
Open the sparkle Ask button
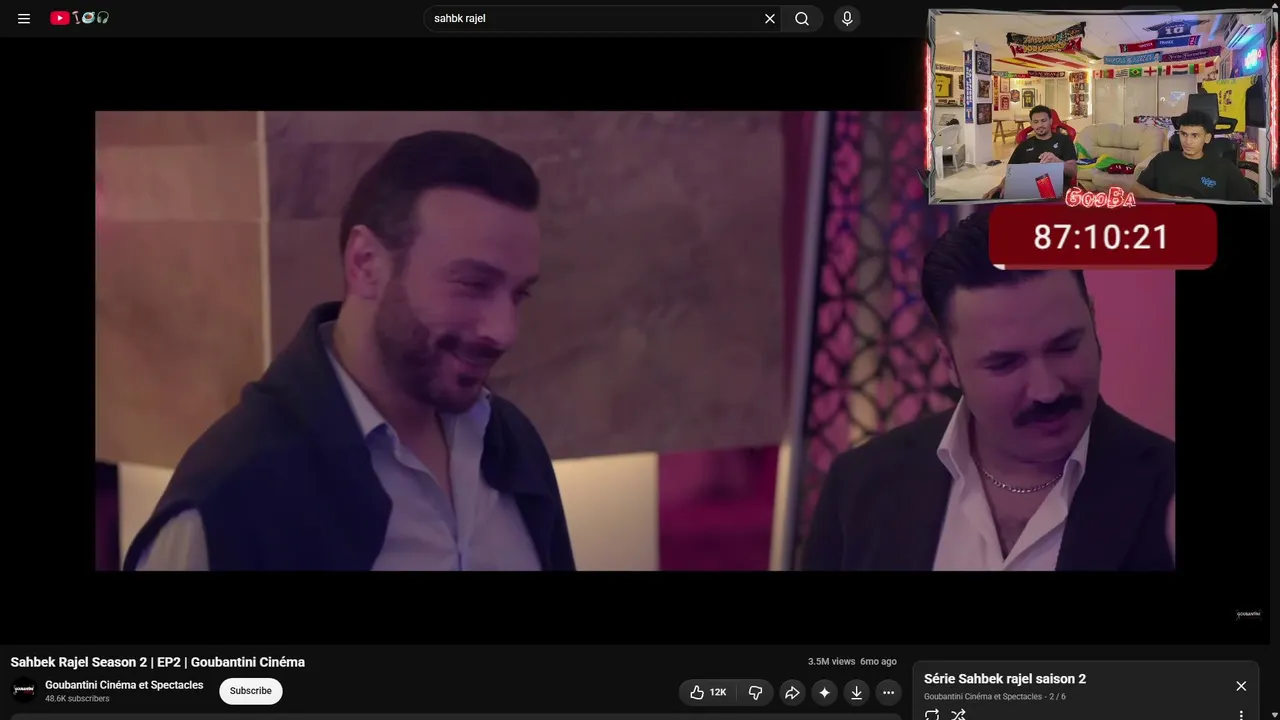click(824, 692)
